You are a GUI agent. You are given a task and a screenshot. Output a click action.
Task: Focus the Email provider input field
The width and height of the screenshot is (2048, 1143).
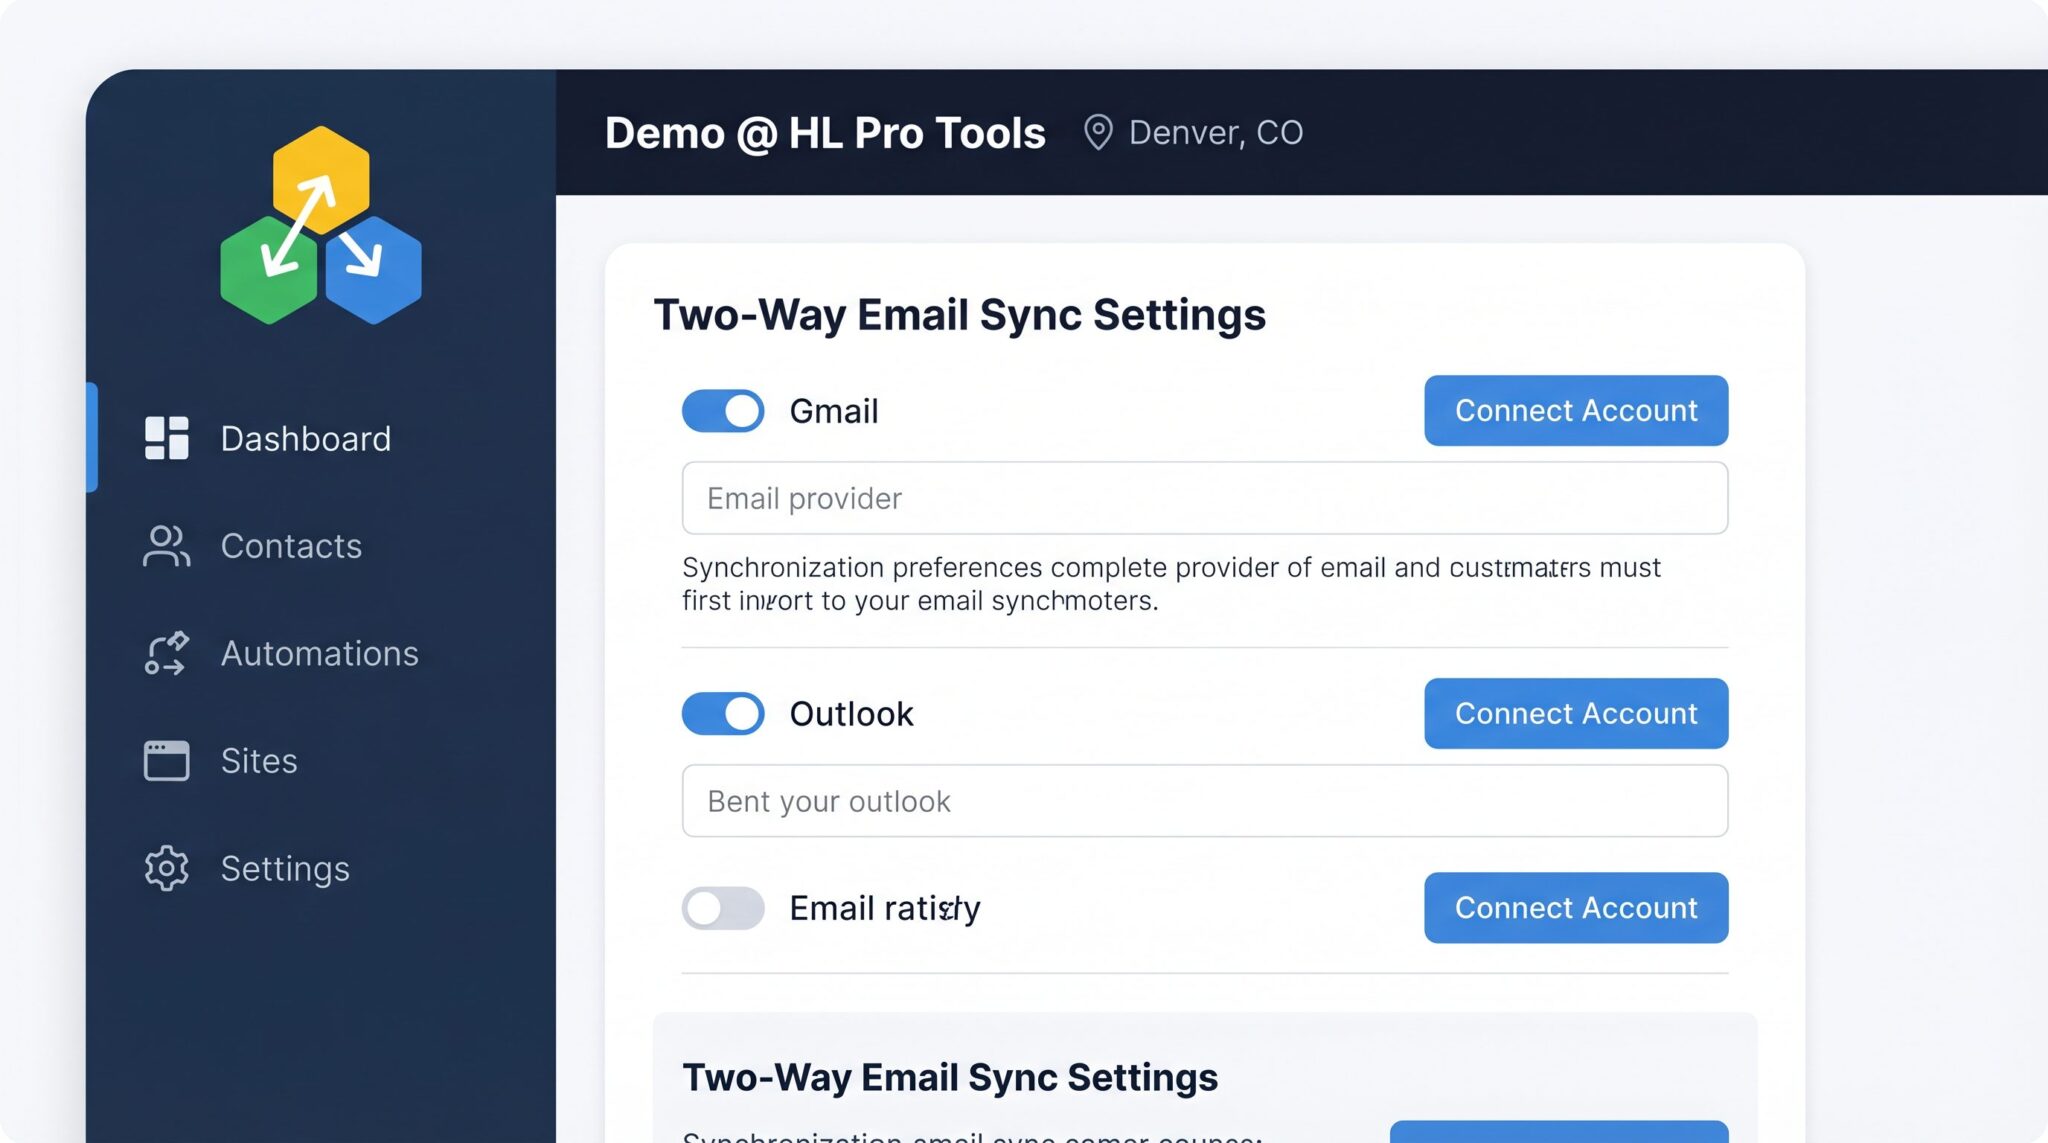(x=1205, y=498)
